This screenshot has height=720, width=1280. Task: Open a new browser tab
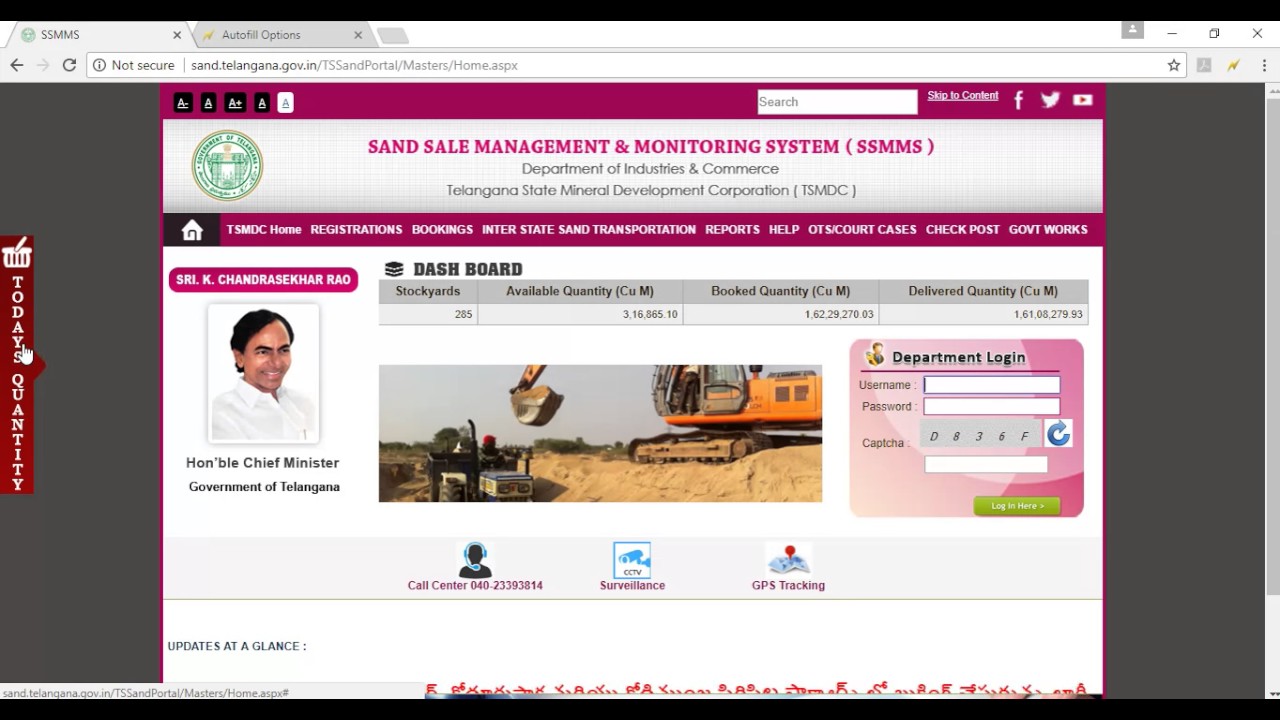click(x=393, y=36)
